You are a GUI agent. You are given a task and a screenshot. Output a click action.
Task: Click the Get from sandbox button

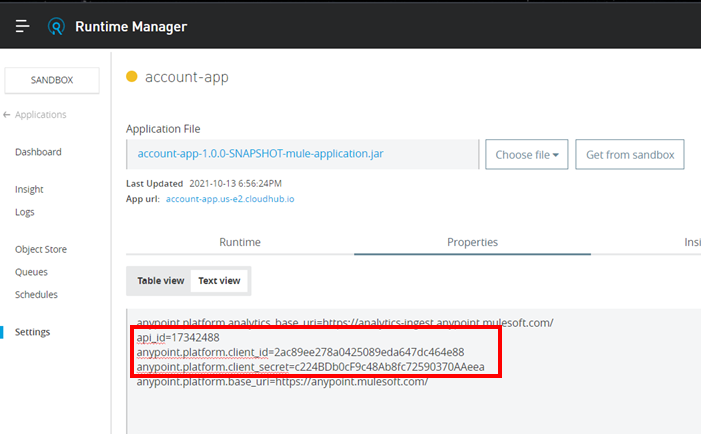(x=629, y=155)
